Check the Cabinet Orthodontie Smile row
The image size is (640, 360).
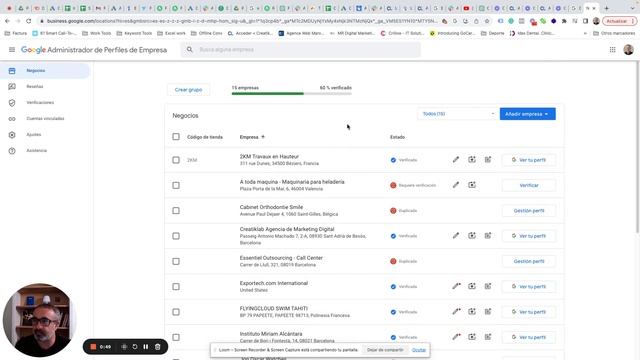(176, 211)
